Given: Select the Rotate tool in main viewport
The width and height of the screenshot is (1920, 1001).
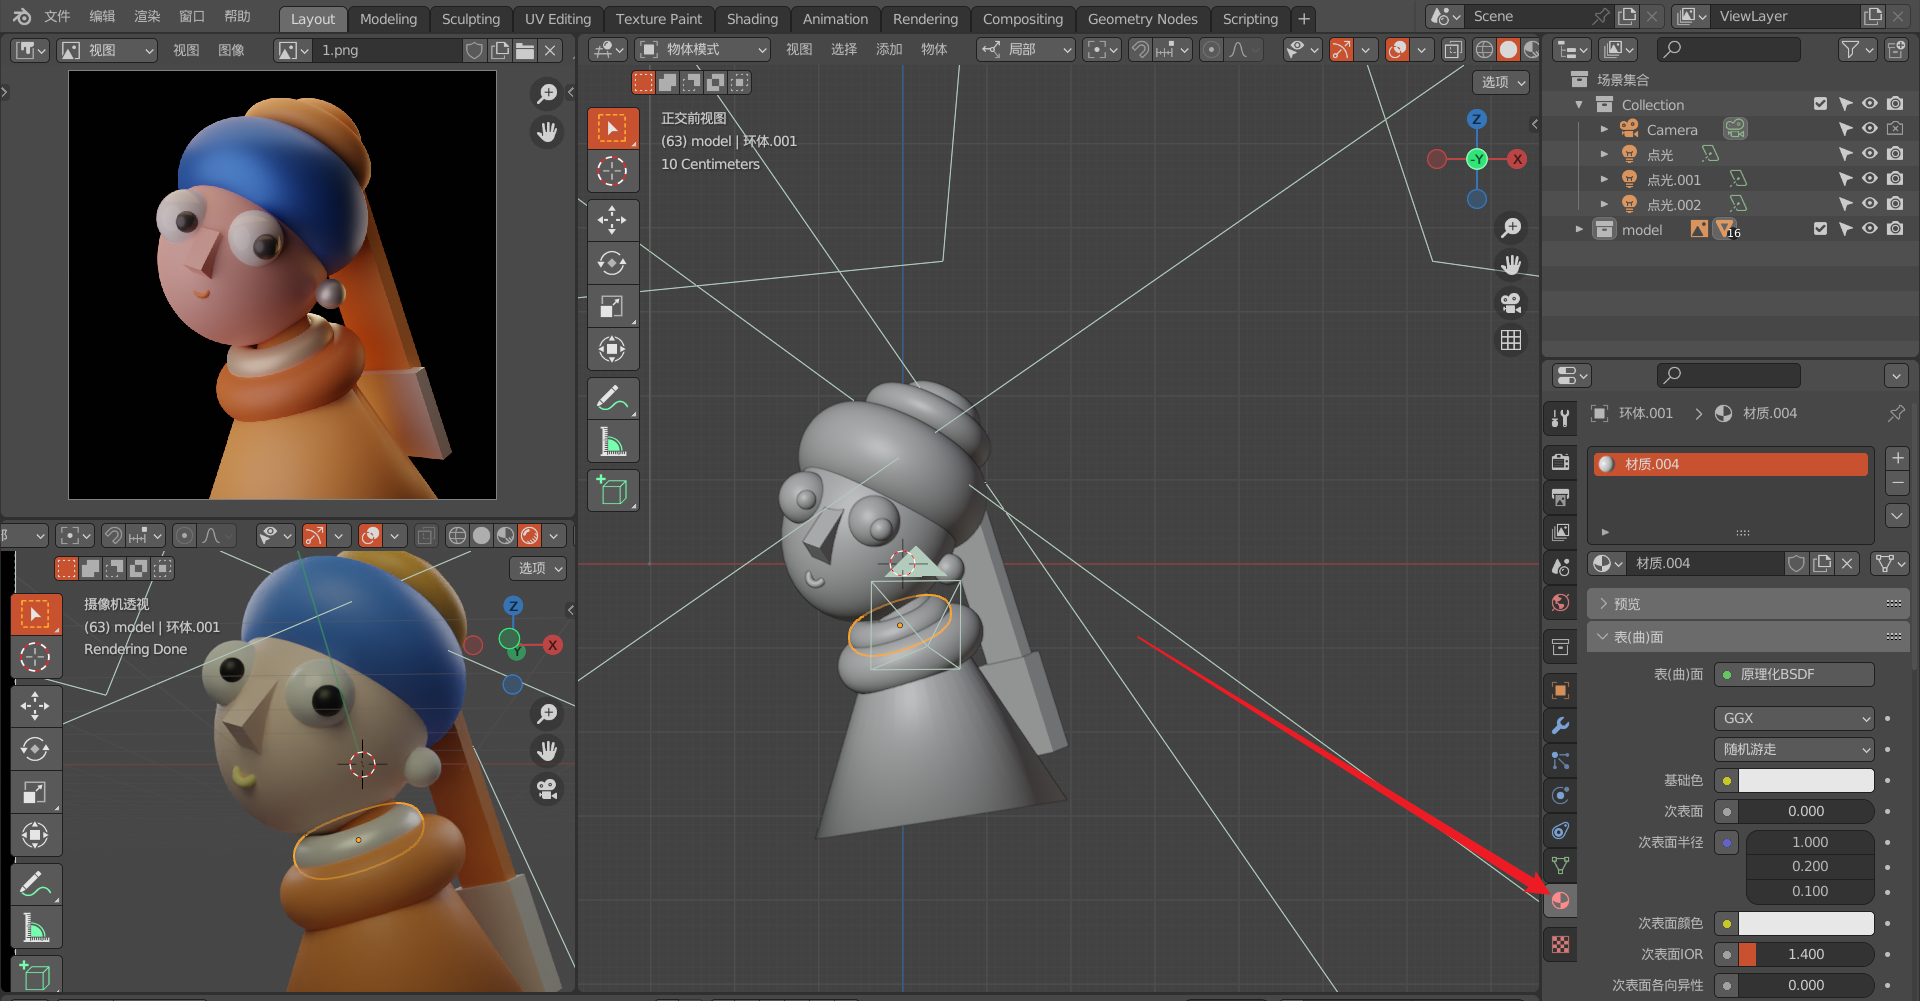Looking at the screenshot, I should [x=612, y=263].
